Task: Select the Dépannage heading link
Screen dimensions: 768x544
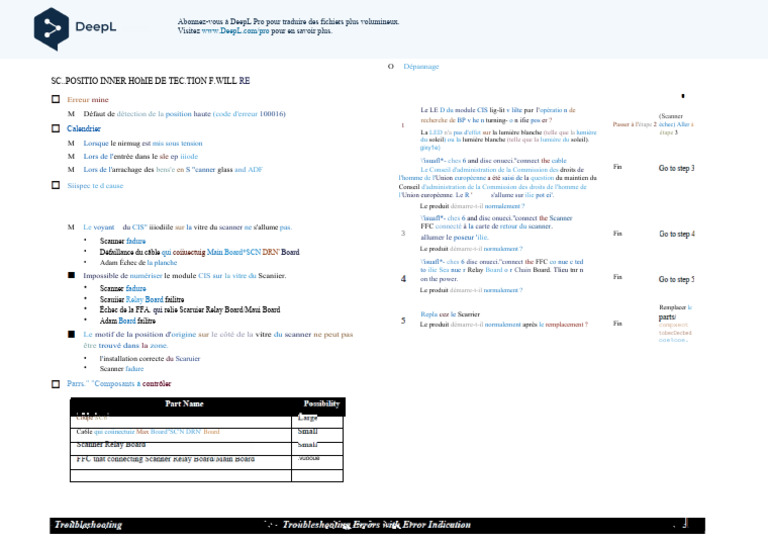Action: pyautogui.click(x=421, y=67)
